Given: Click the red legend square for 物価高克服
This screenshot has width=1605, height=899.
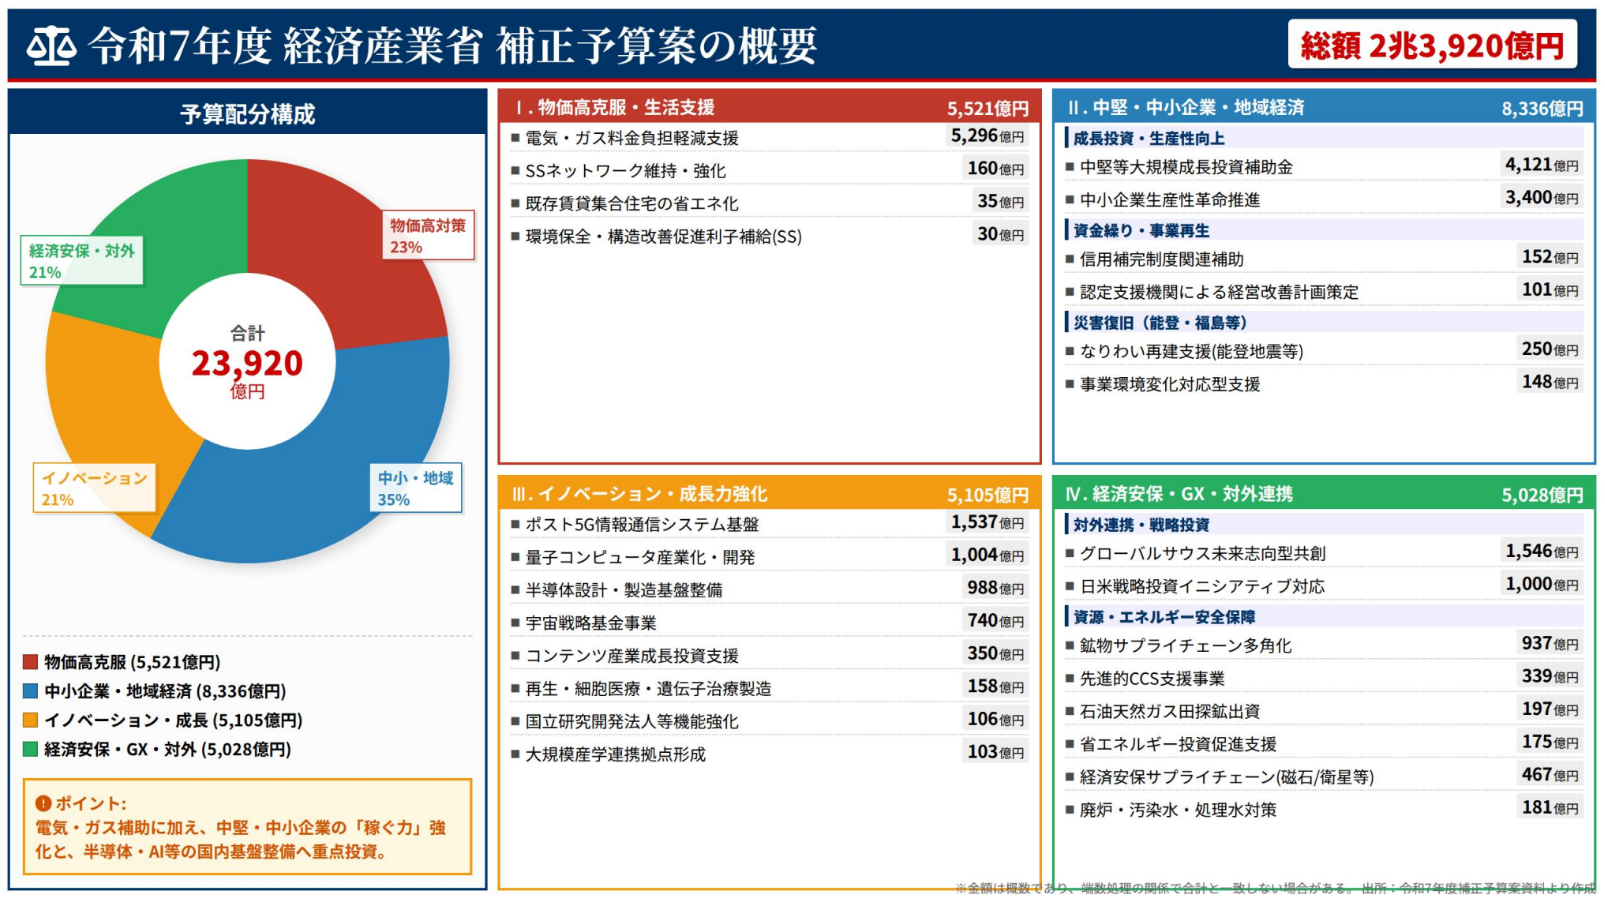Looking at the screenshot, I should coord(30,662).
